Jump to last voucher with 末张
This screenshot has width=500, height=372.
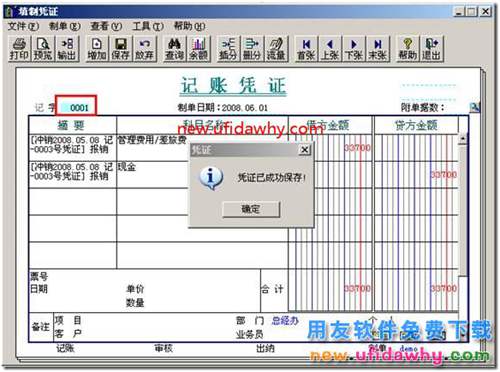[378, 49]
